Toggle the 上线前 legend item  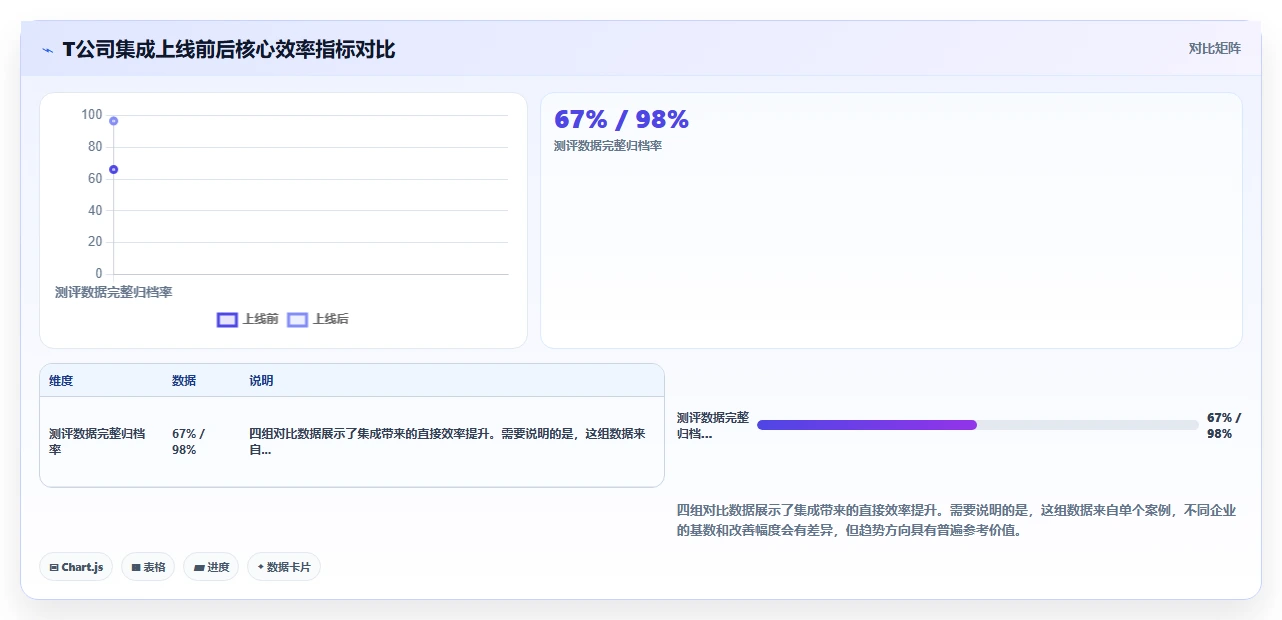[x=248, y=319]
